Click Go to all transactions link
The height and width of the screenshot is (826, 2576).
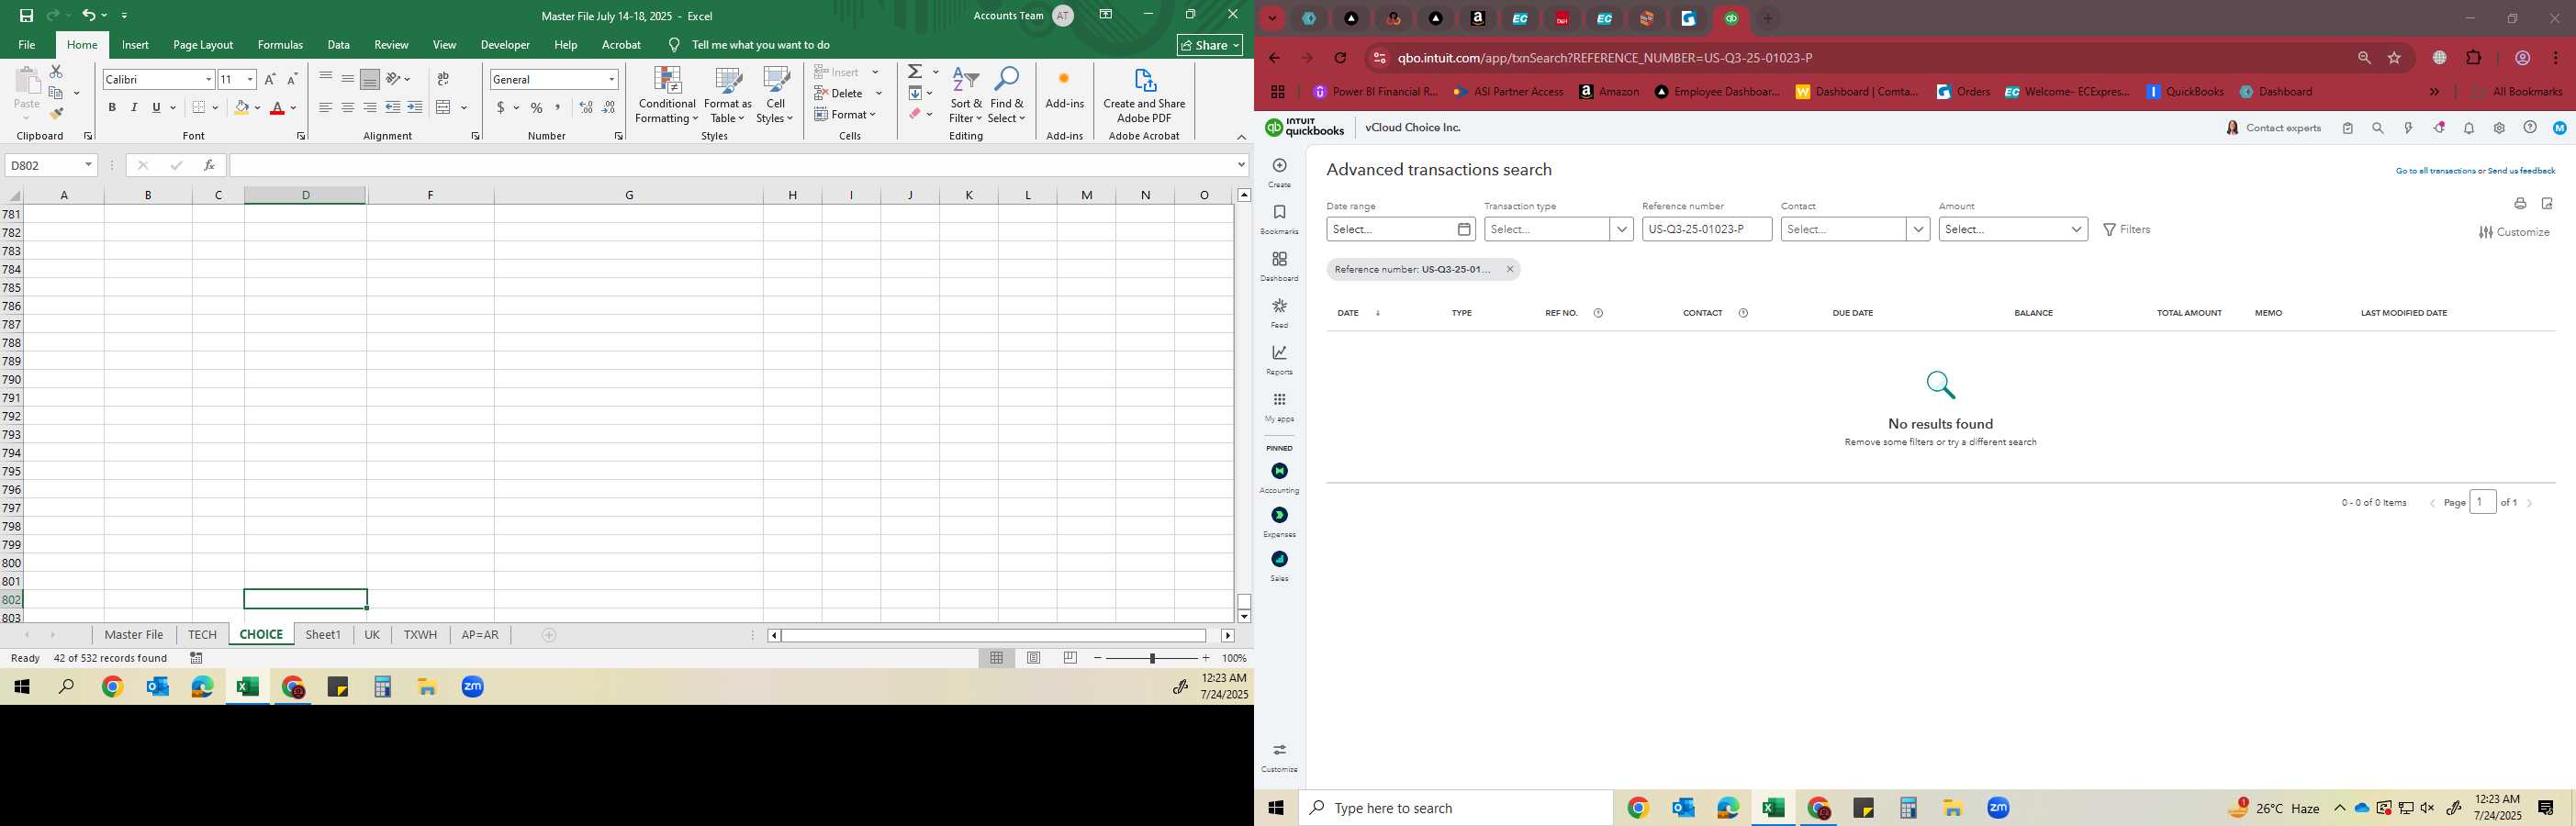tap(2435, 171)
